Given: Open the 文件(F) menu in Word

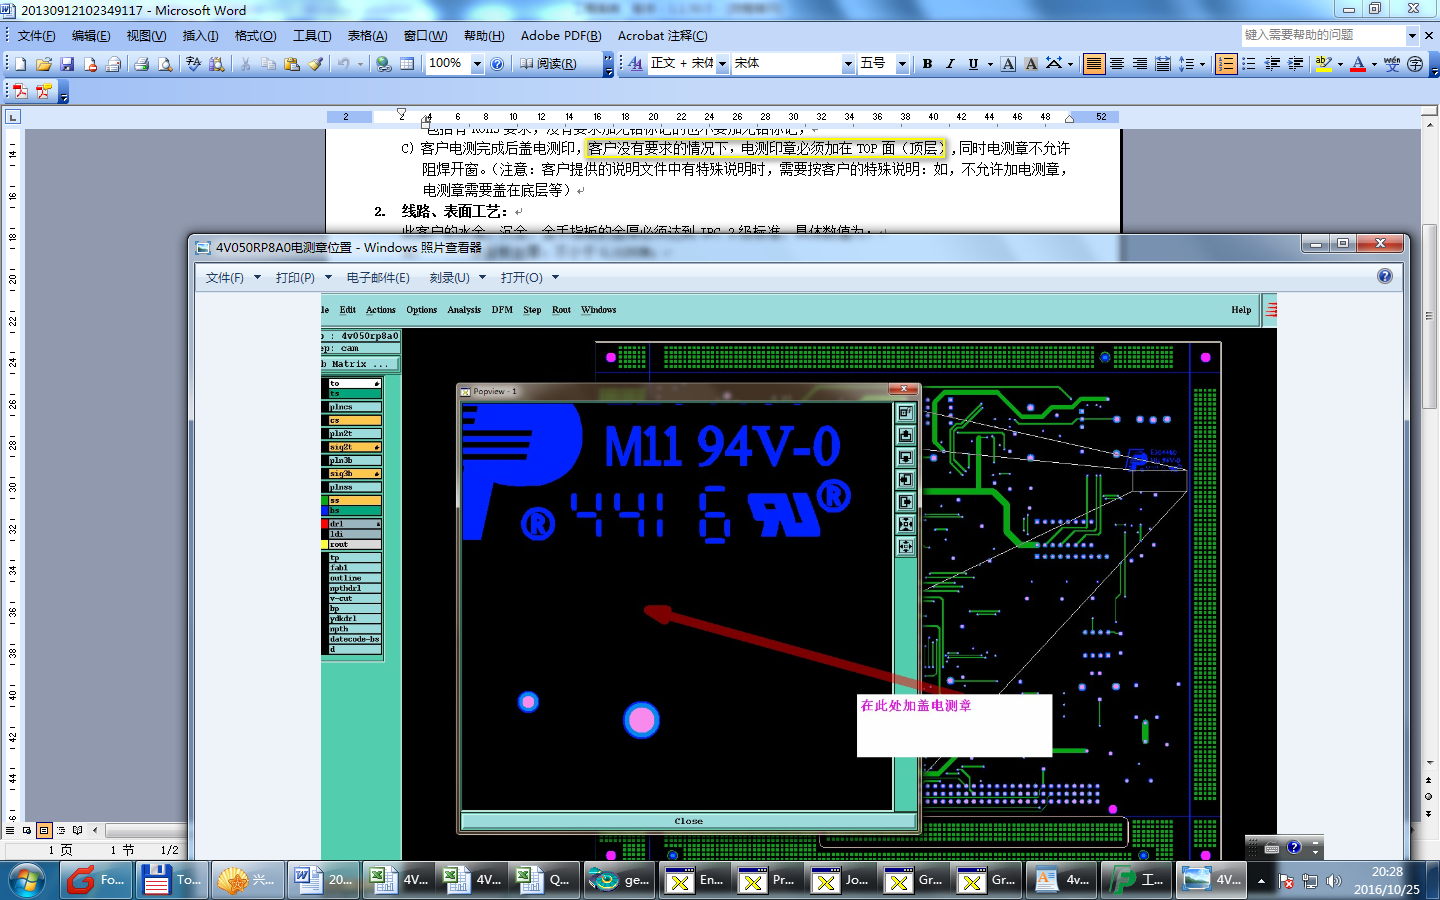Looking at the screenshot, I should (x=36, y=36).
